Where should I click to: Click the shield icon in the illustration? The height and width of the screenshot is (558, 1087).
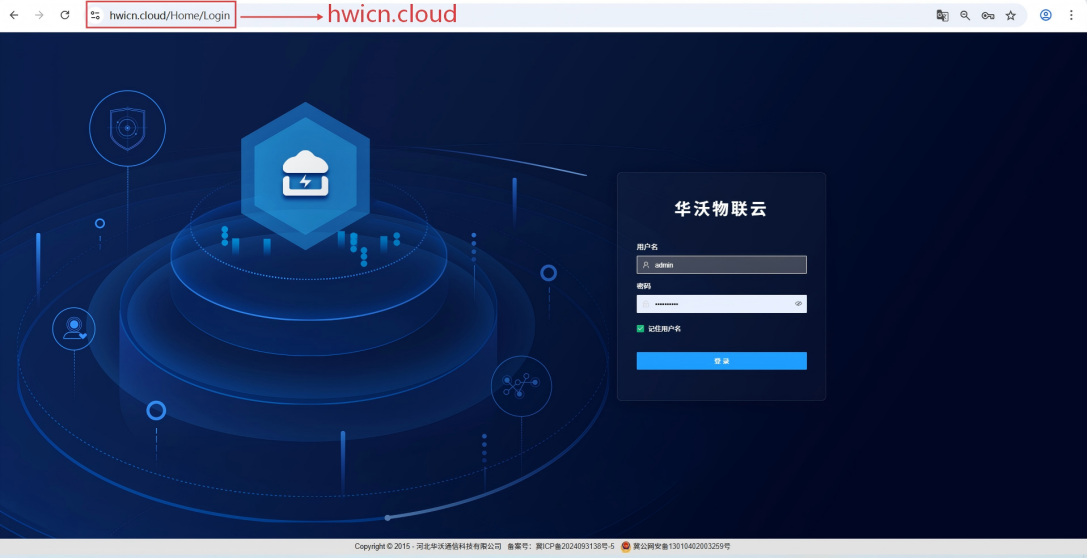(127, 128)
